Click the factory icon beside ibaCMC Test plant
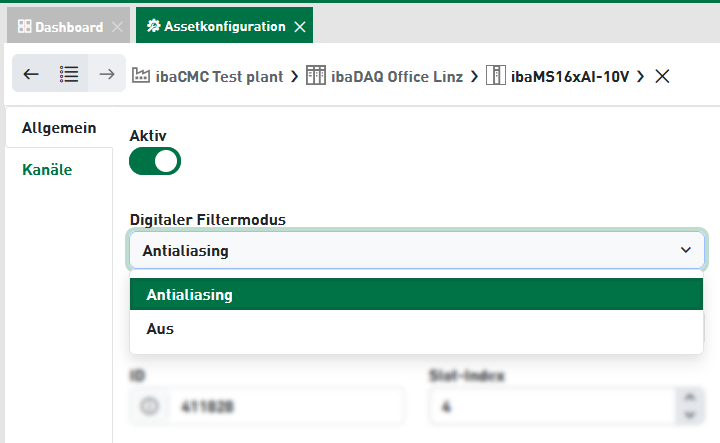The image size is (720, 443). pyautogui.click(x=141, y=75)
